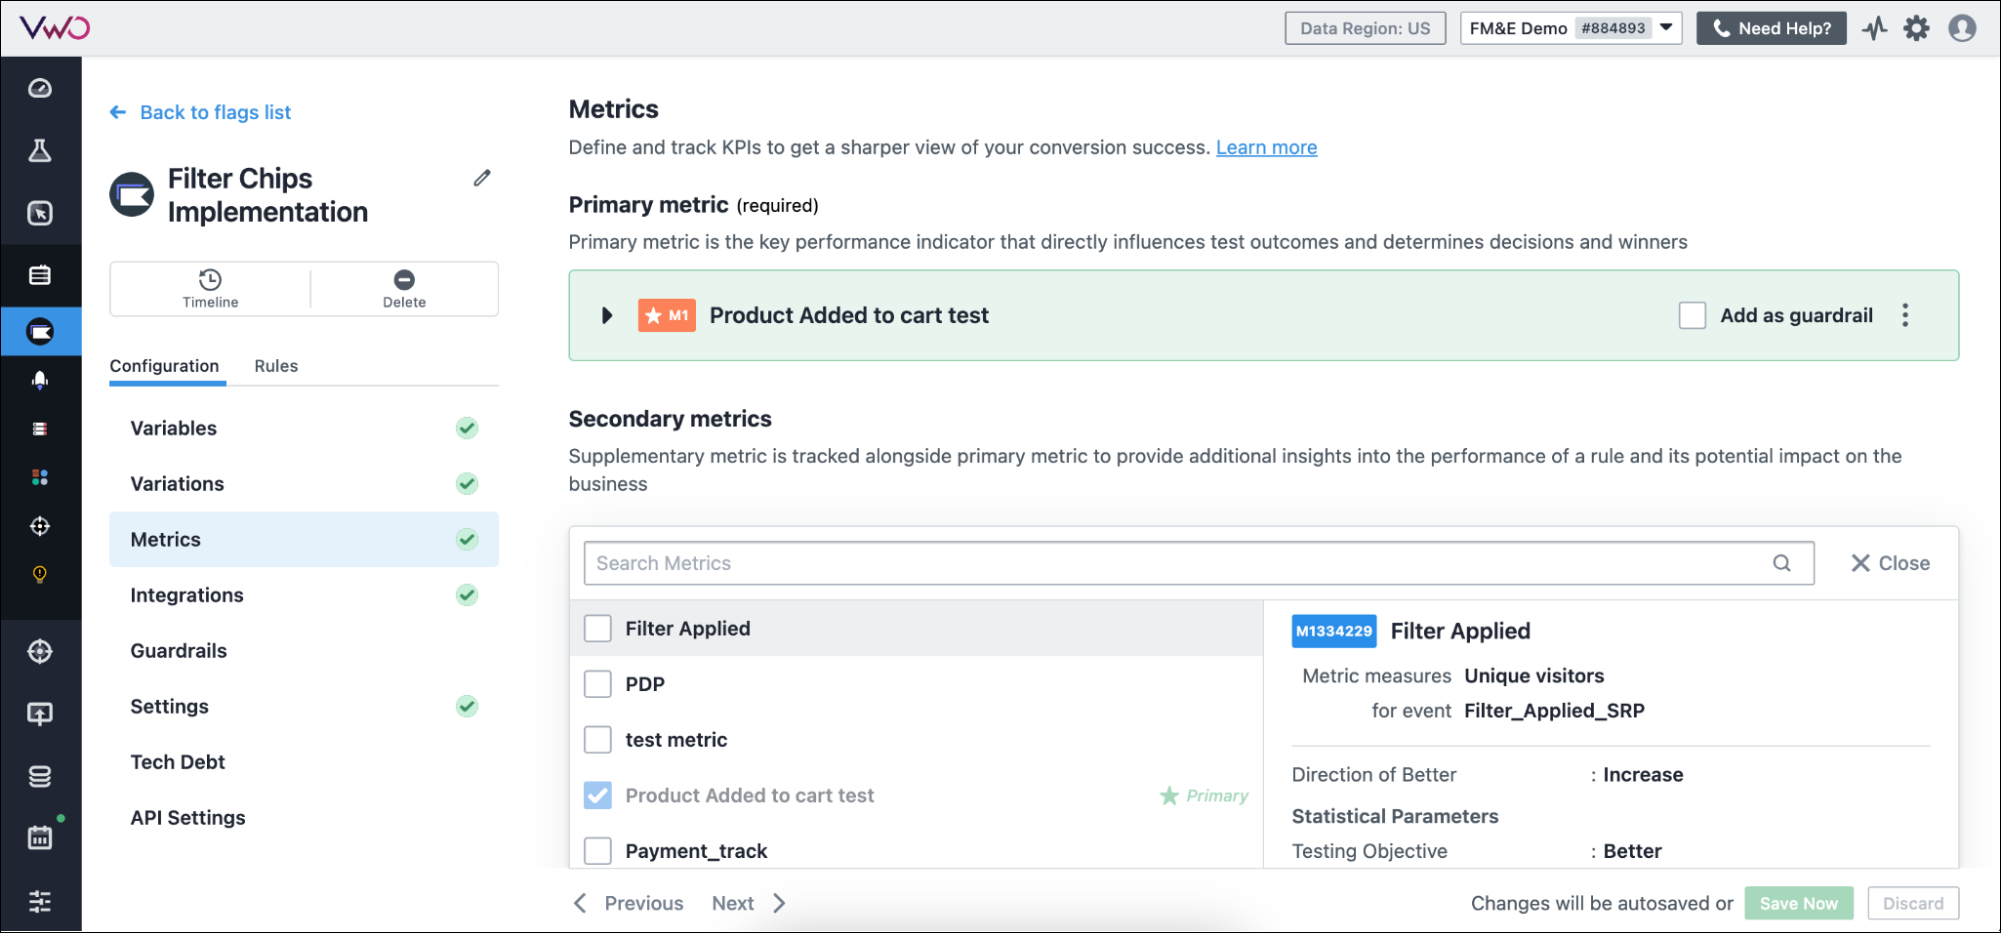2001x933 pixels.
Task: Open the Integrations section
Action: pyautogui.click(x=304, y=595)
